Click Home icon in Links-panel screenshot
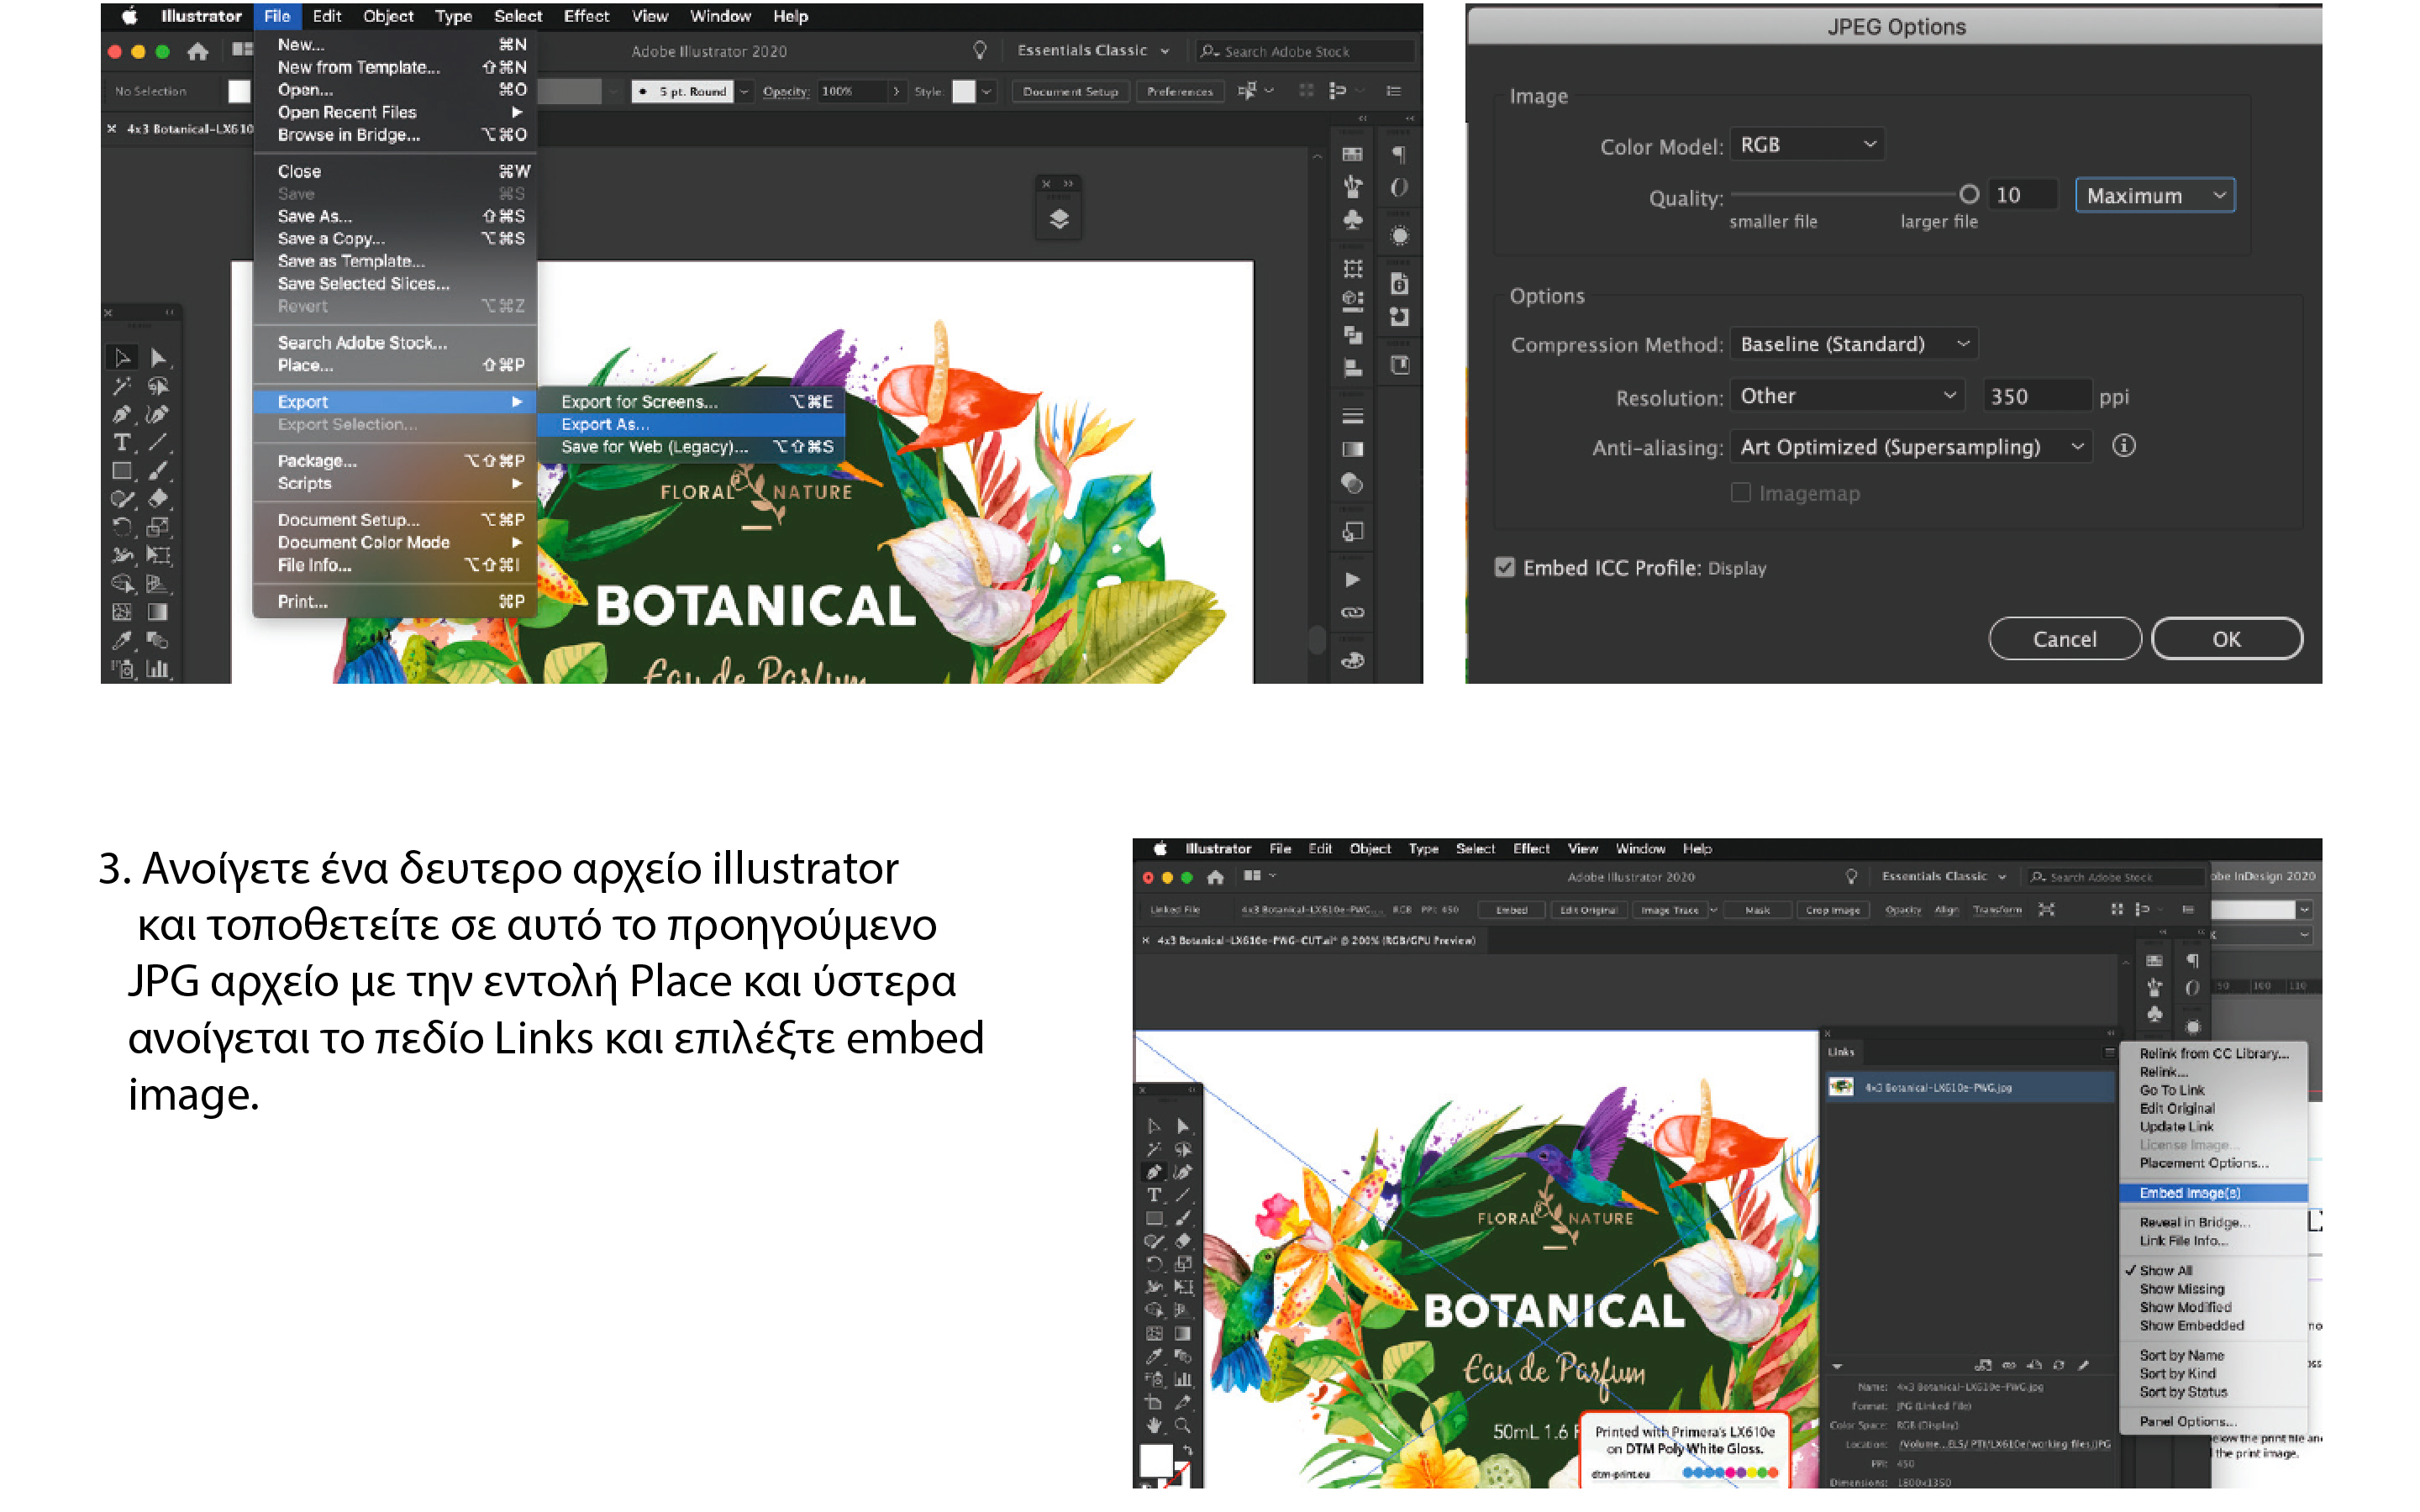Screen dimensions: 2420x1512 [x=1215, y=877]
